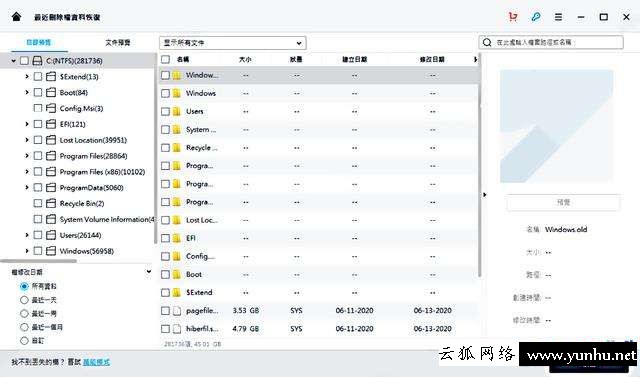
Task: Click the $Extend(13) folder icon in tree
Action: point(51,77)
